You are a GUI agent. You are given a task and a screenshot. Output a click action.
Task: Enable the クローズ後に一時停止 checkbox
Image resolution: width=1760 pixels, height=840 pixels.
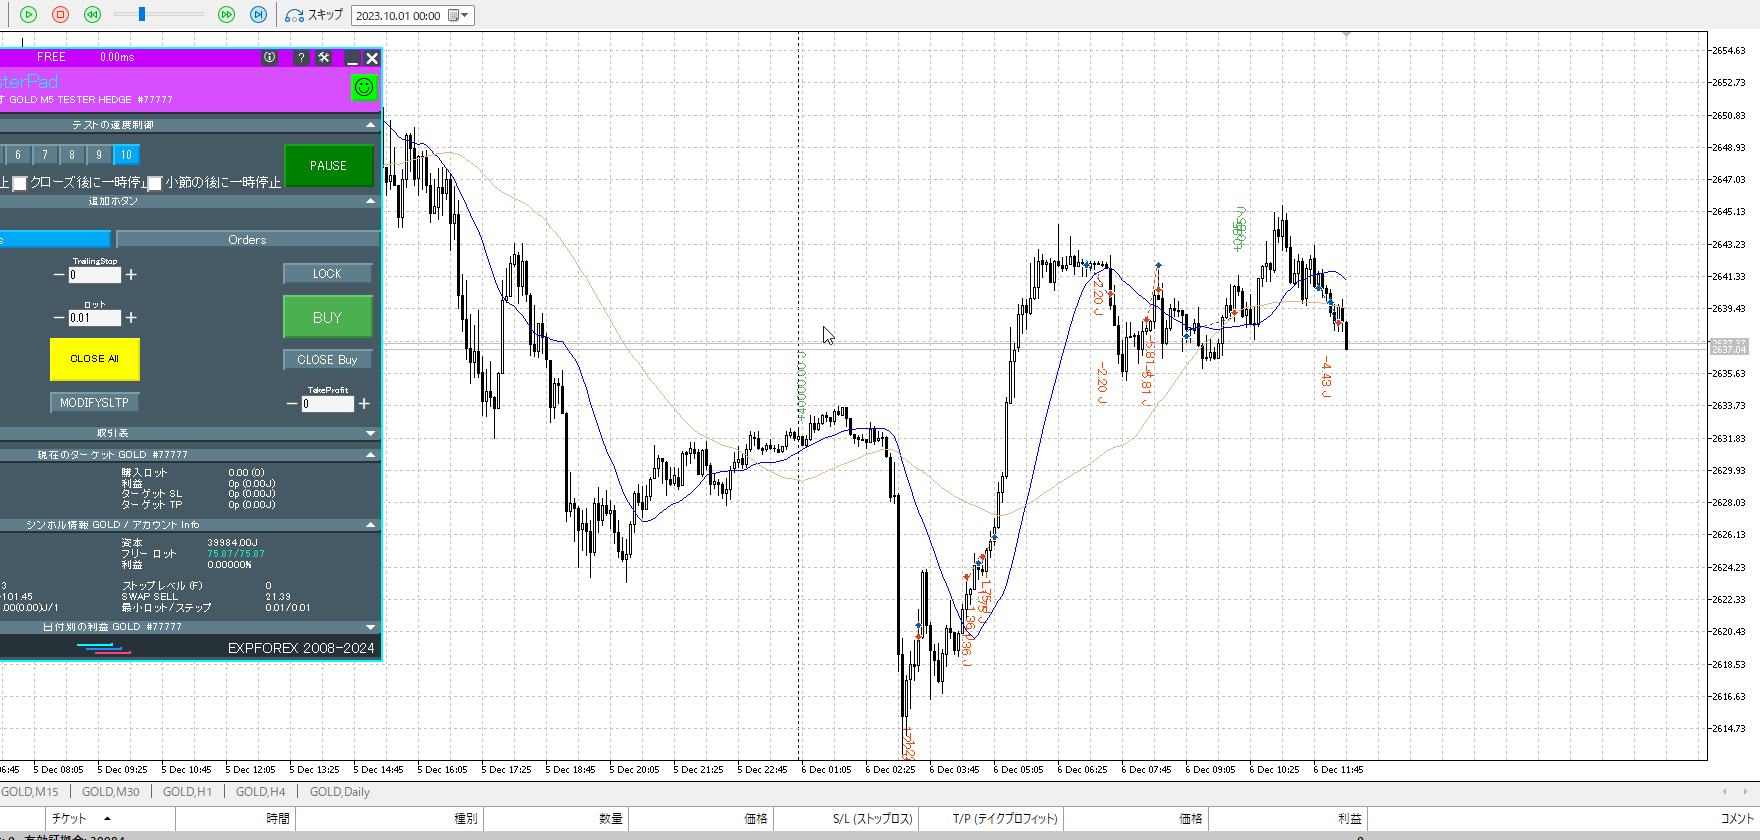click(x=20, y=183)
